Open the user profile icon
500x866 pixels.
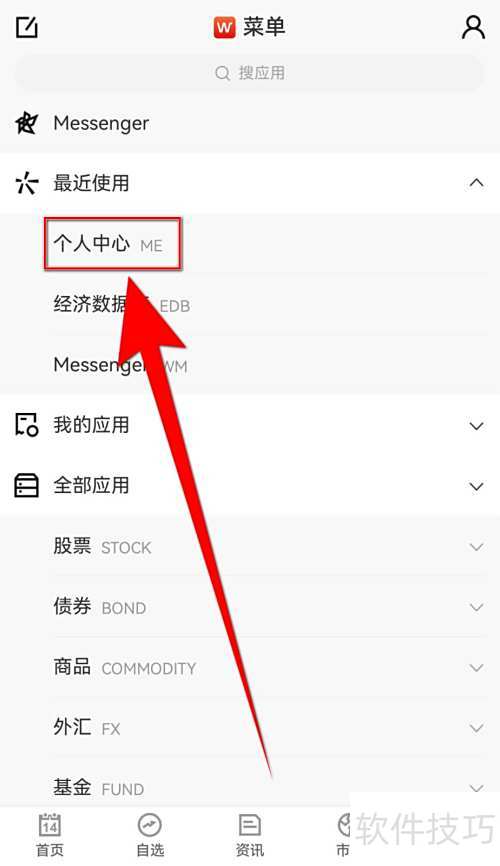tap(473, 27)
